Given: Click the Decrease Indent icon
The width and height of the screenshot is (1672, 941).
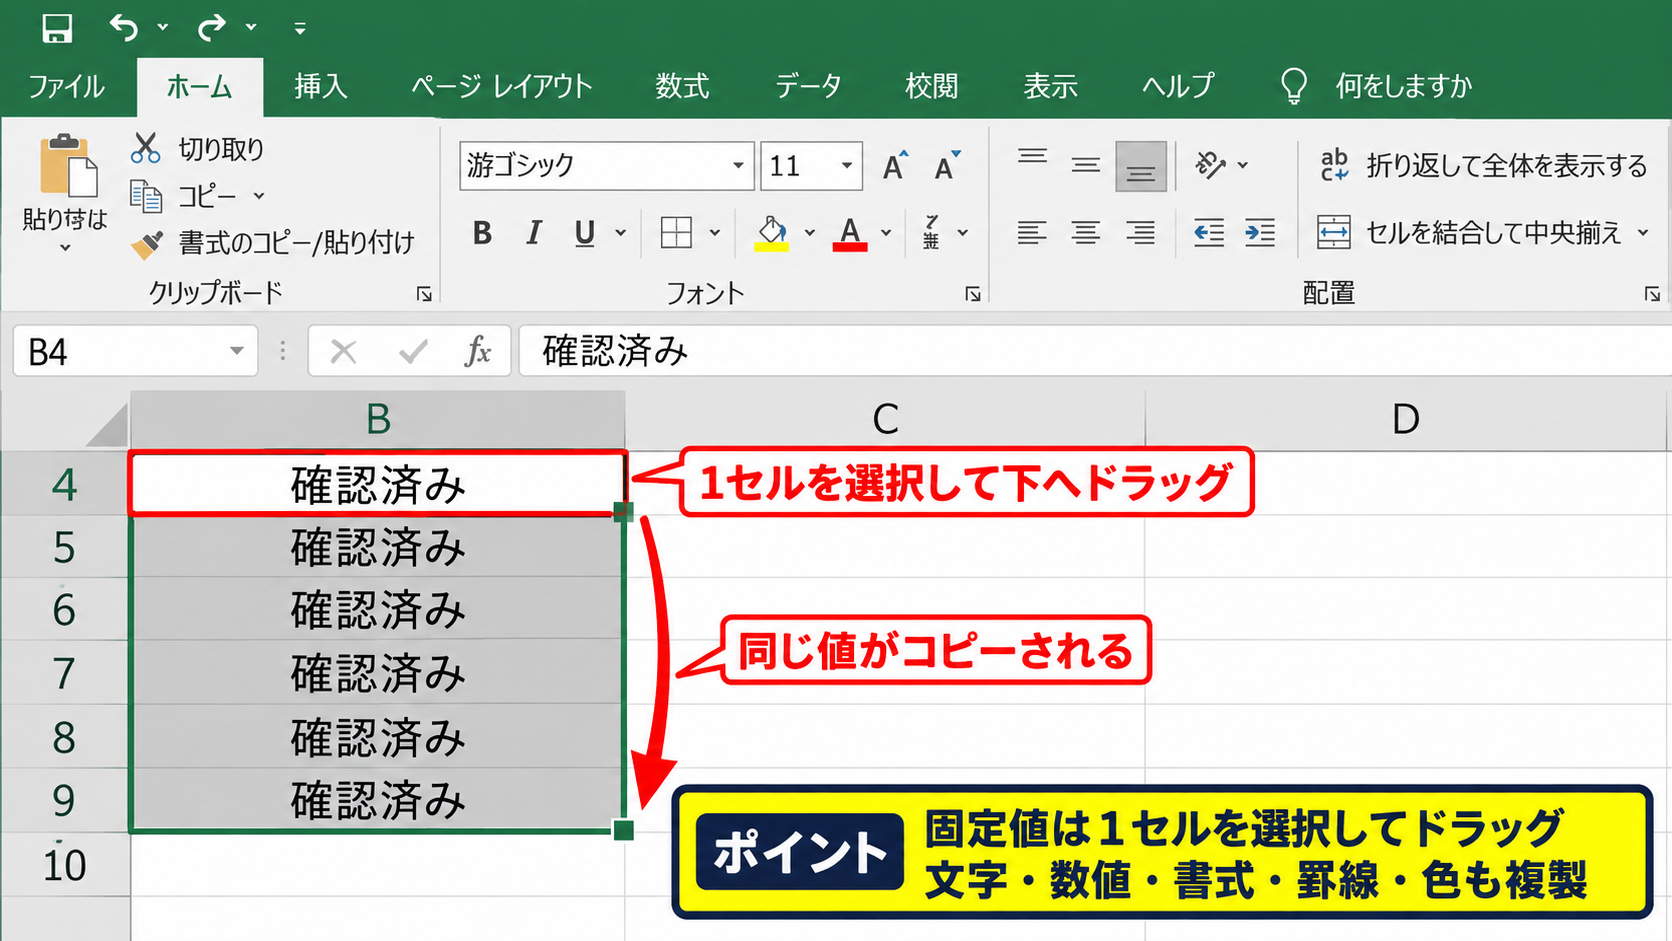Looking at the screenshot, I should coord(1209,233).
